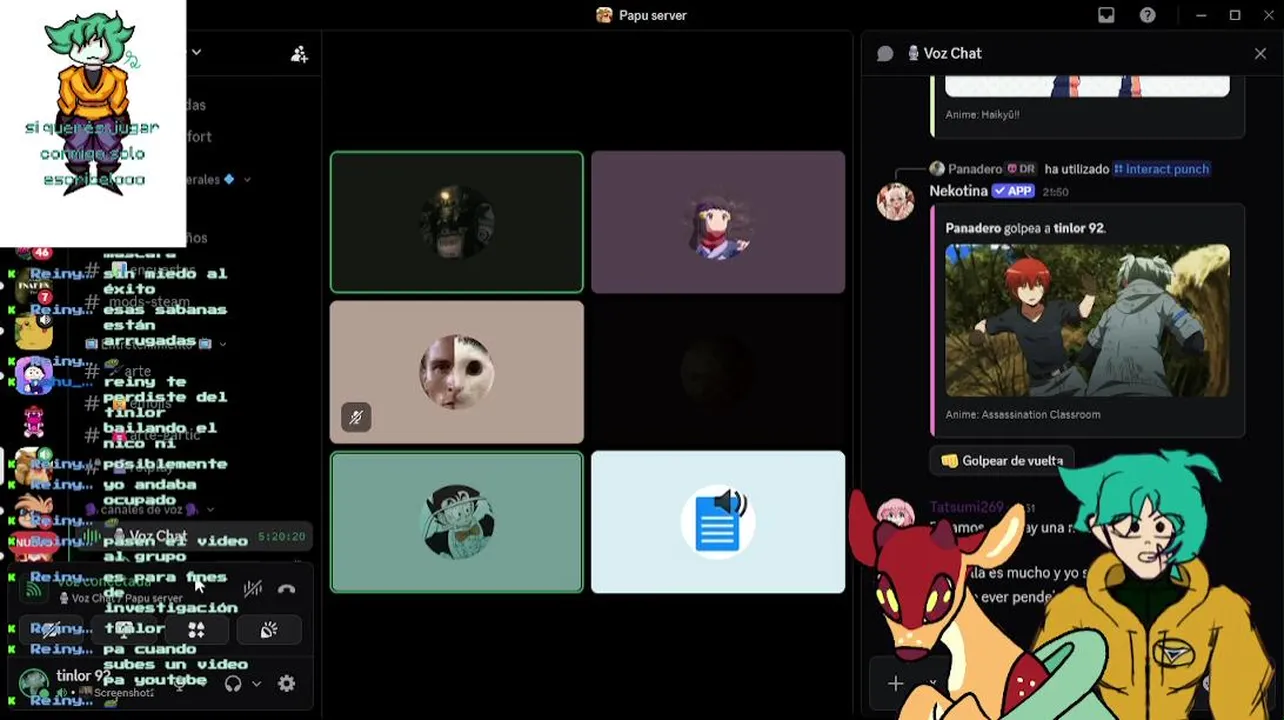Viewport: 1284px width, 720px height.
Task: Start screen sharing
Action: (x=124, y=630)
